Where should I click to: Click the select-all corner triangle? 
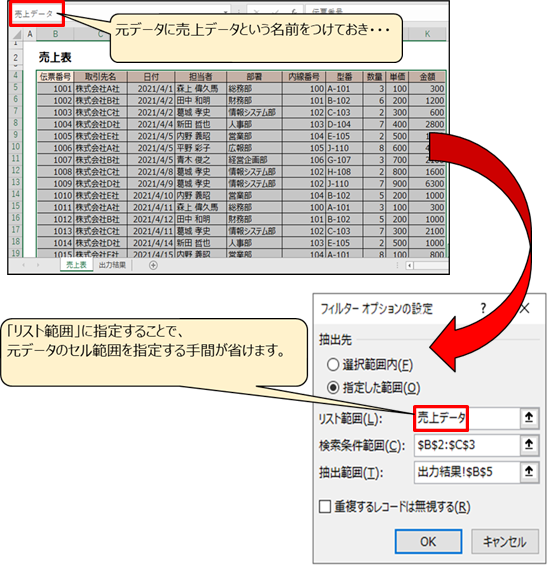click(17, 34)
